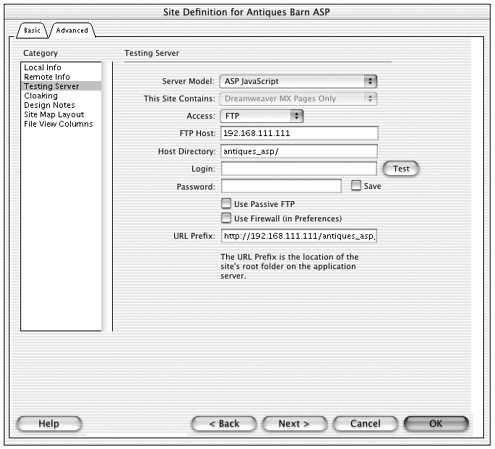The width and height of the screenshot is (495, 449).
Task: Click the Login input field
Action: coord(299,169)
